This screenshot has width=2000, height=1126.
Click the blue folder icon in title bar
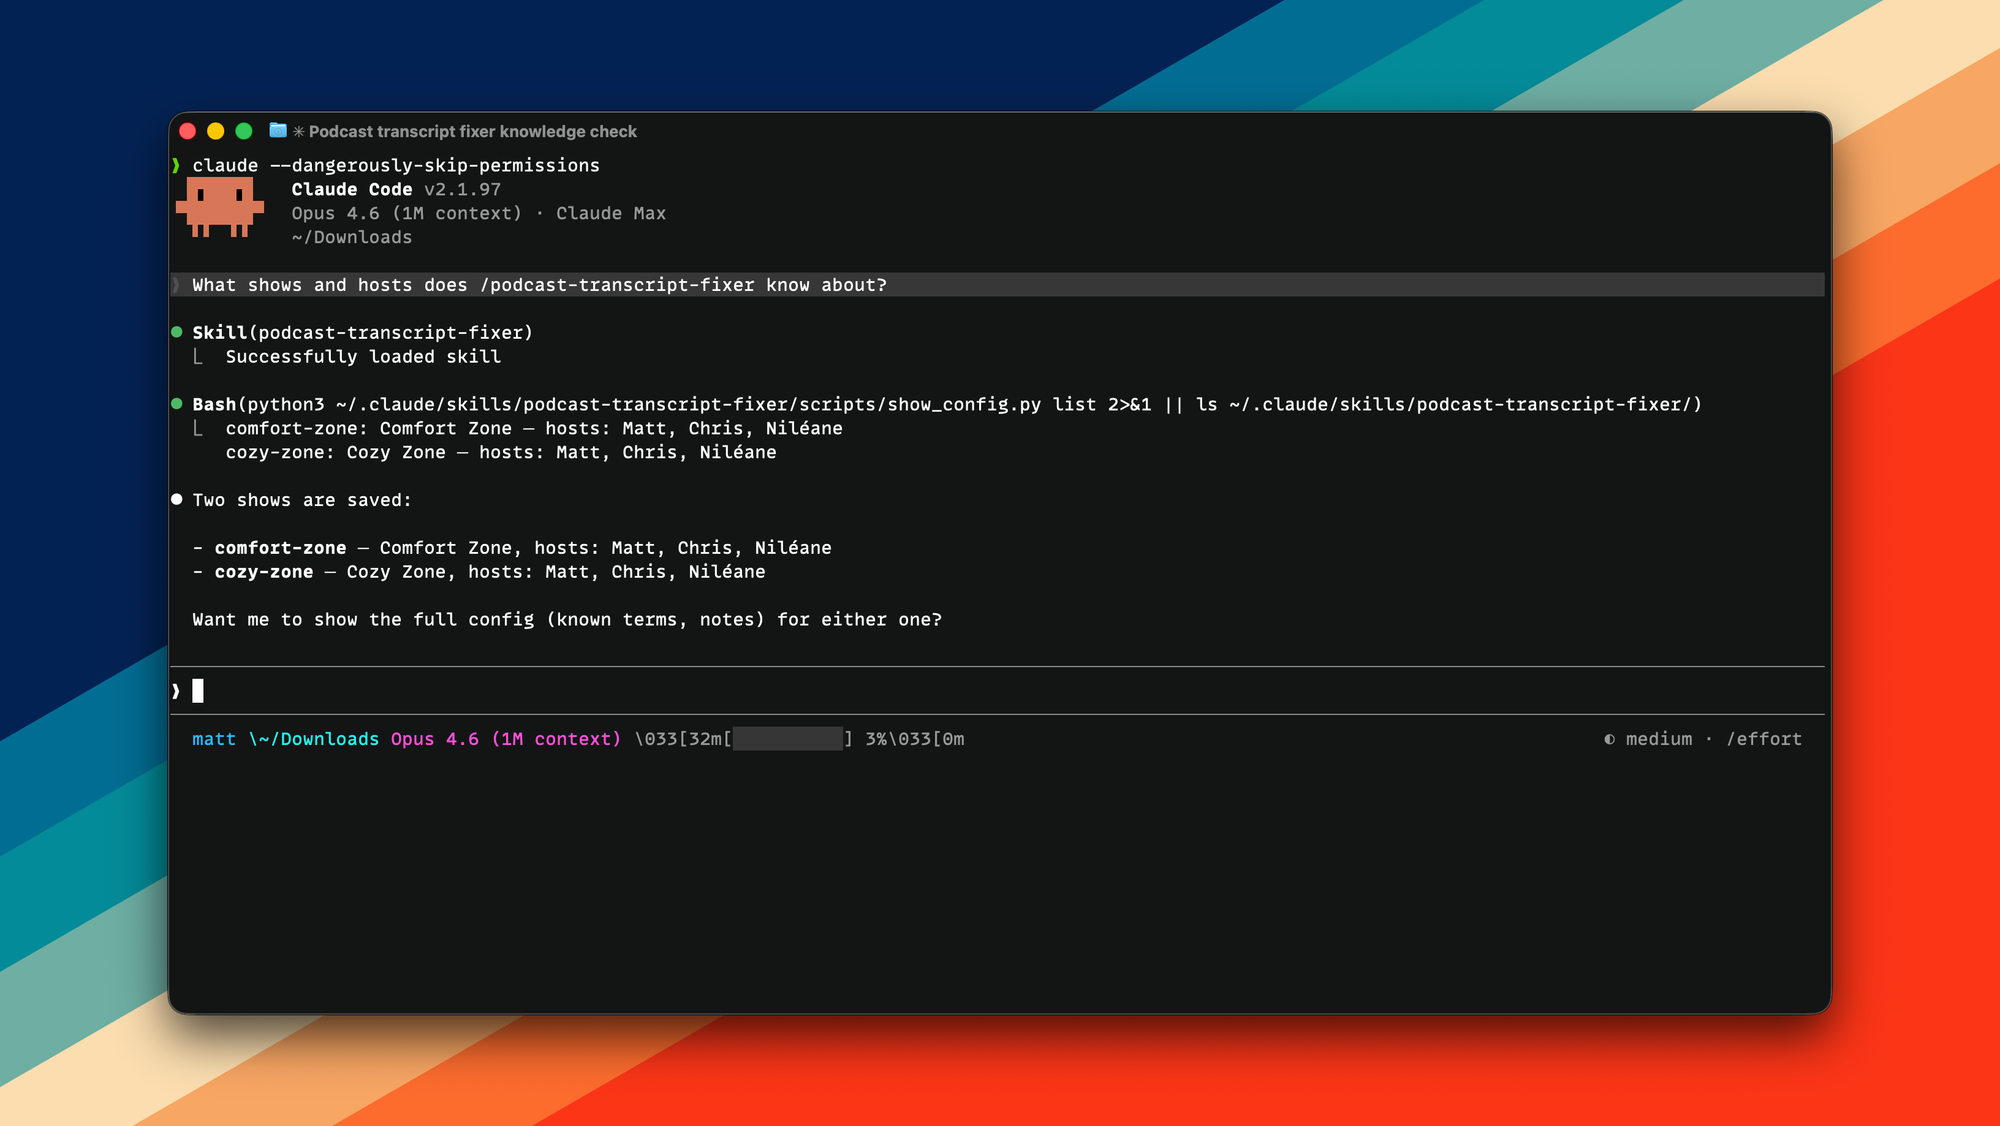tap(278, 131)
